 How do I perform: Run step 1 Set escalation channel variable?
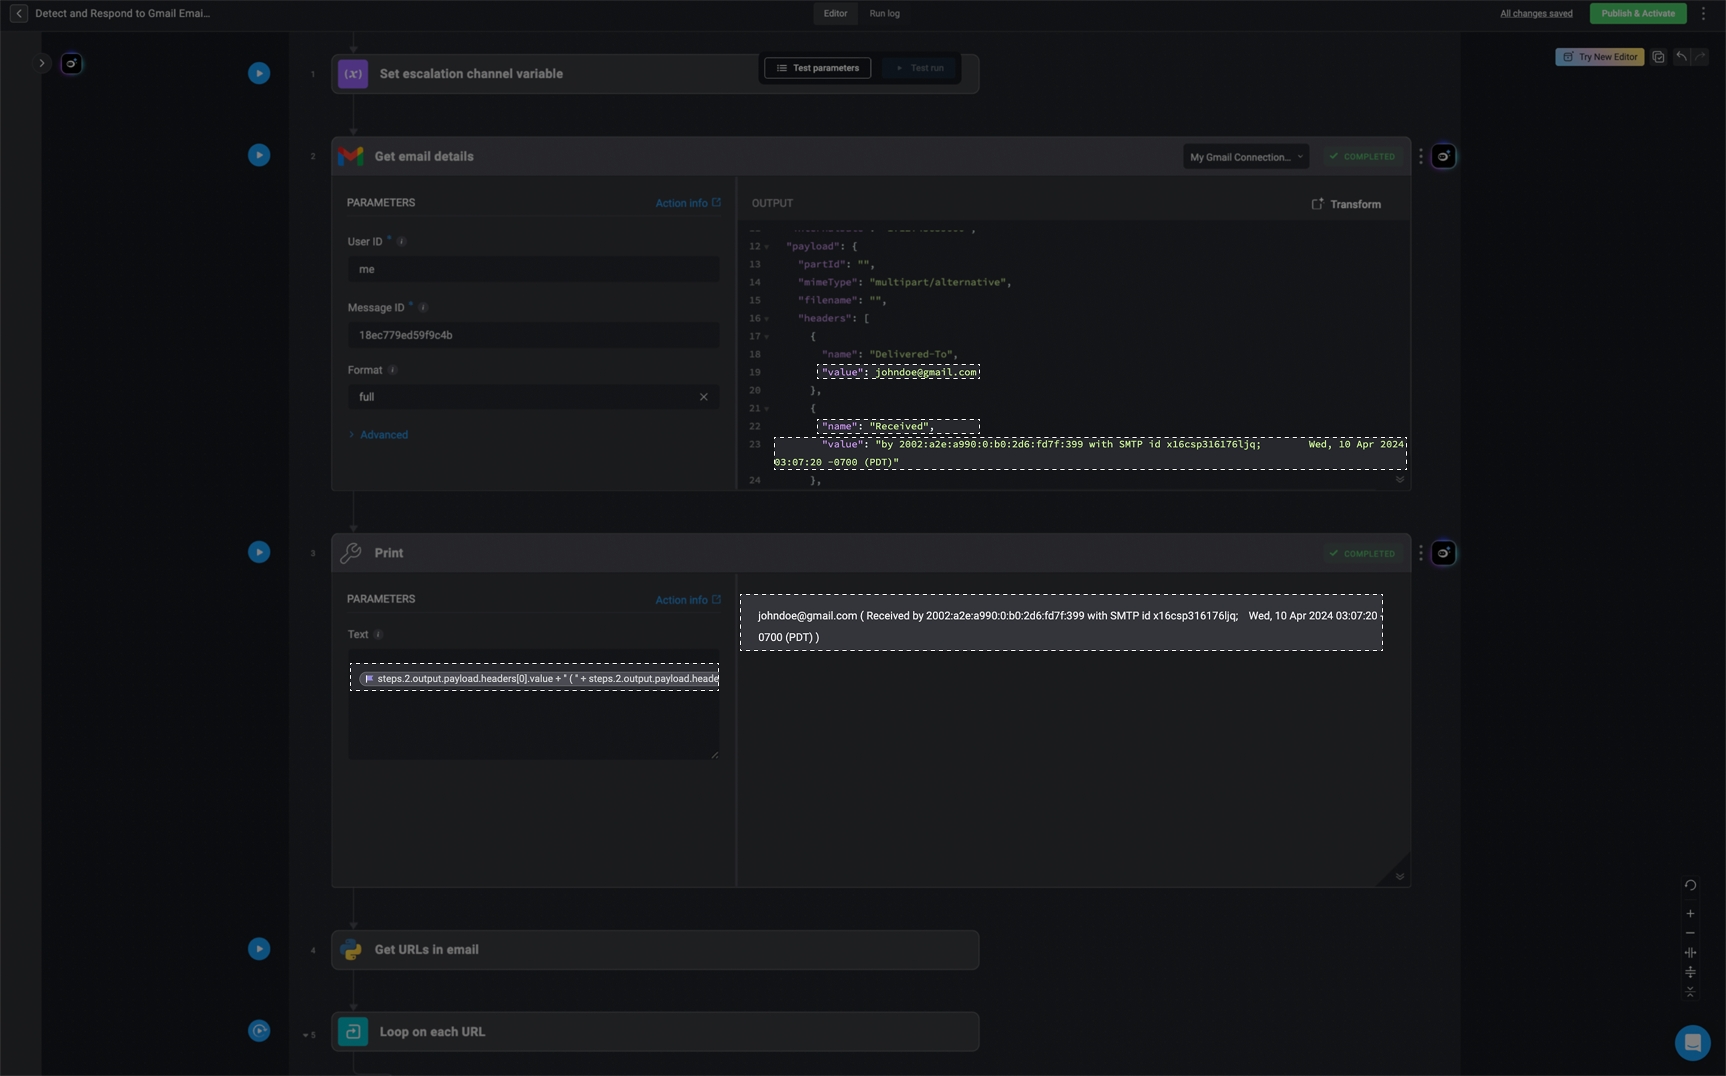coord(259,73)
